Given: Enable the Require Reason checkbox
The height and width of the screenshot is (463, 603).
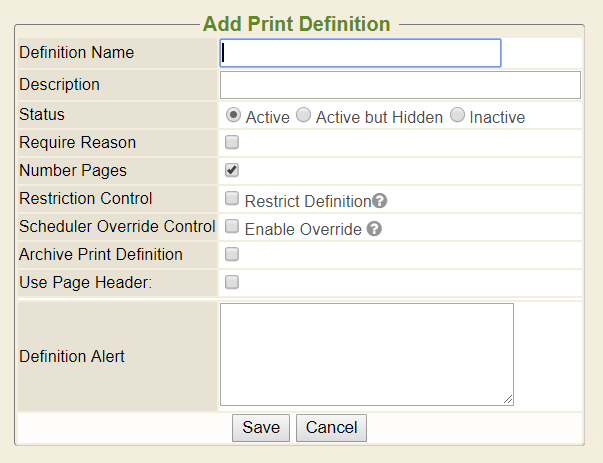Looking at the screenshot, I should click(x=232, y=143).
